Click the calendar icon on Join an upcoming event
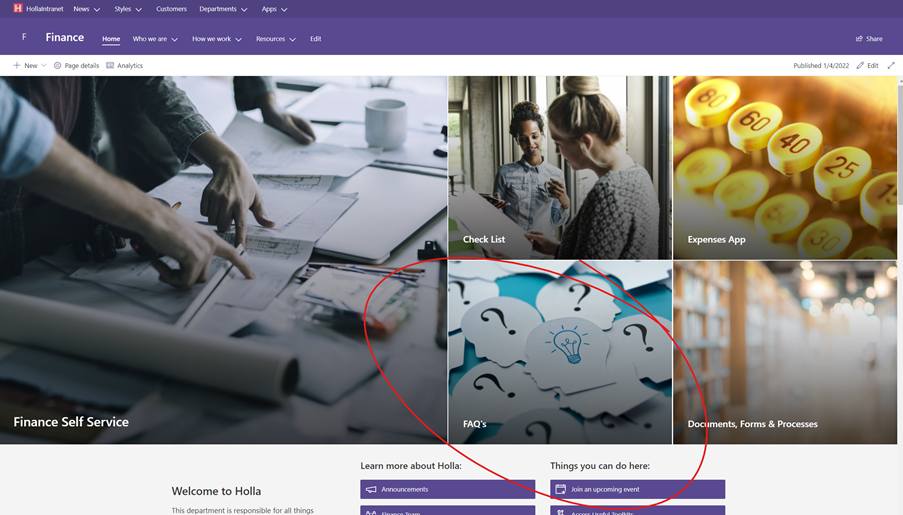 [x=560, y=489]
